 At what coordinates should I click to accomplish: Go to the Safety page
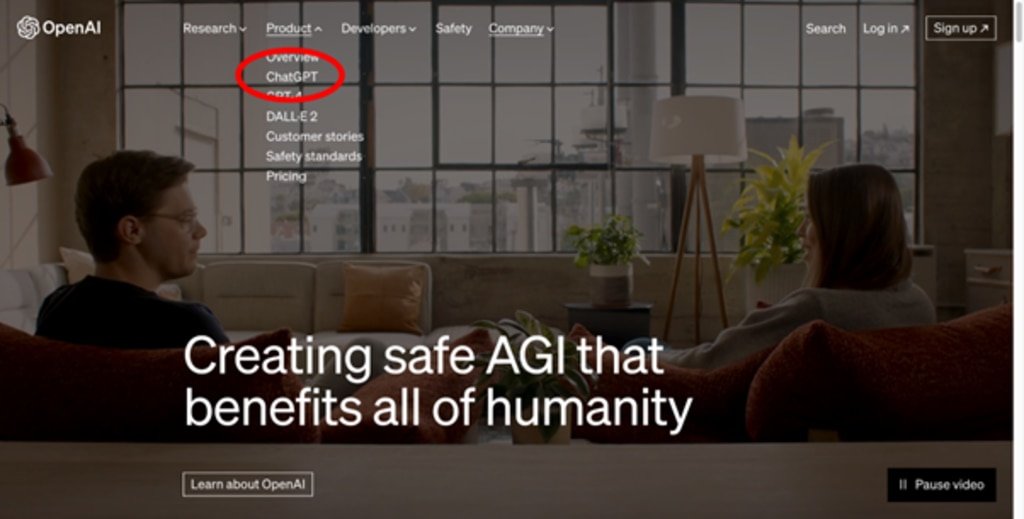click(x=453, y=29)
